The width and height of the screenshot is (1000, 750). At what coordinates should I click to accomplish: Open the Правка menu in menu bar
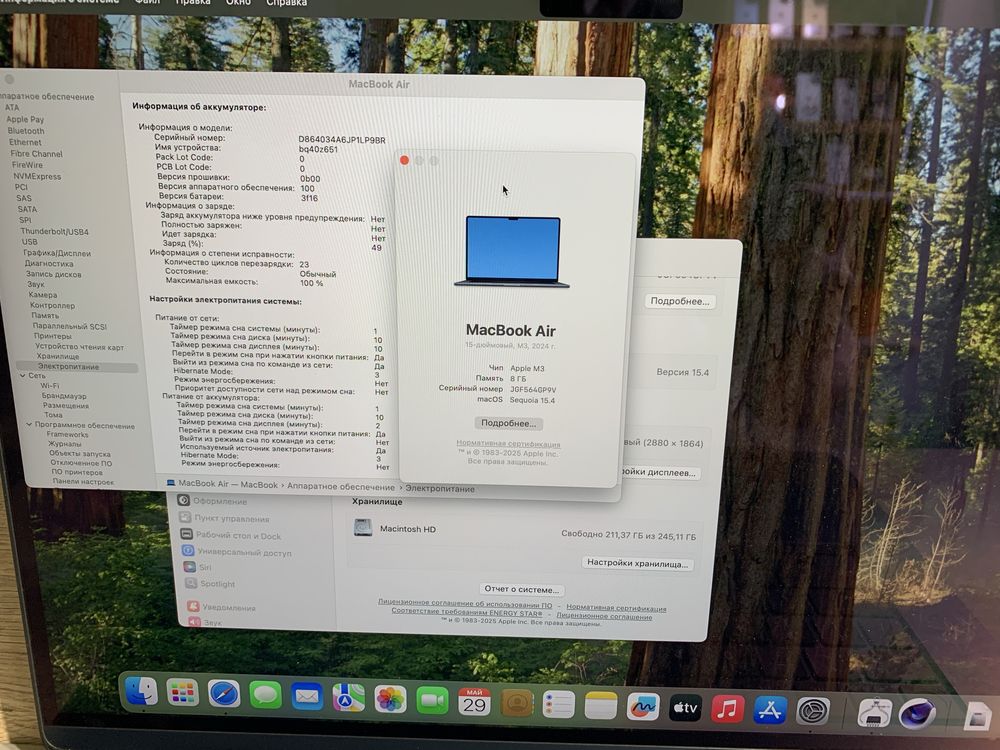coord(193,3)
